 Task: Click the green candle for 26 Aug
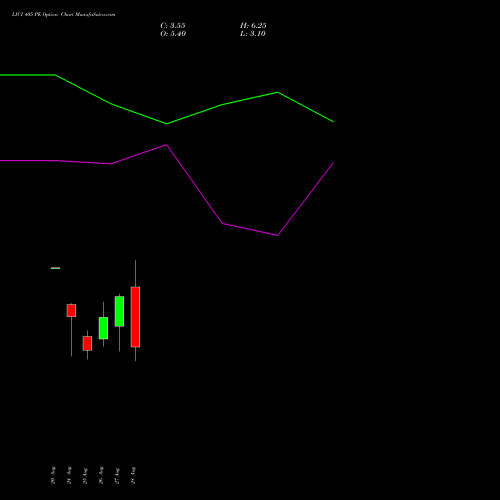point(103,328)
